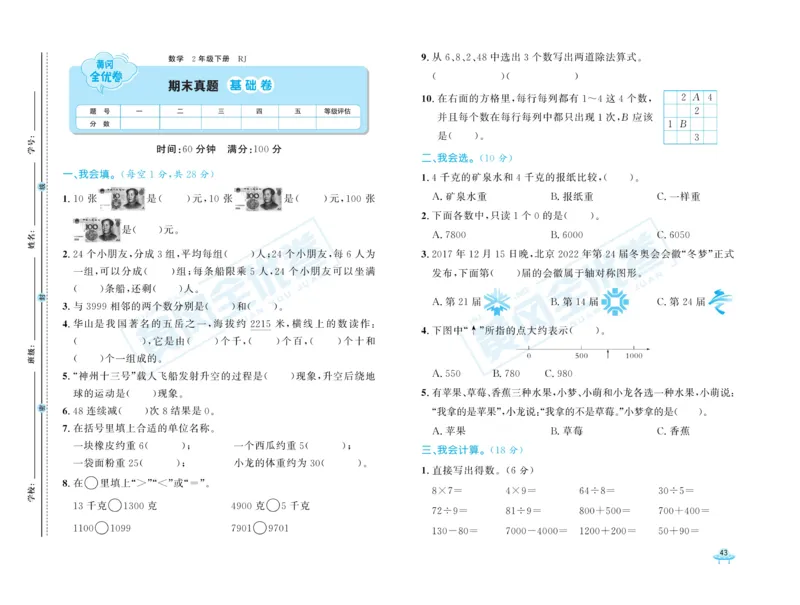The width and height of the screenshot is (800, 605).
Task: Click the 500 mark on the number line
Action: 580,352
